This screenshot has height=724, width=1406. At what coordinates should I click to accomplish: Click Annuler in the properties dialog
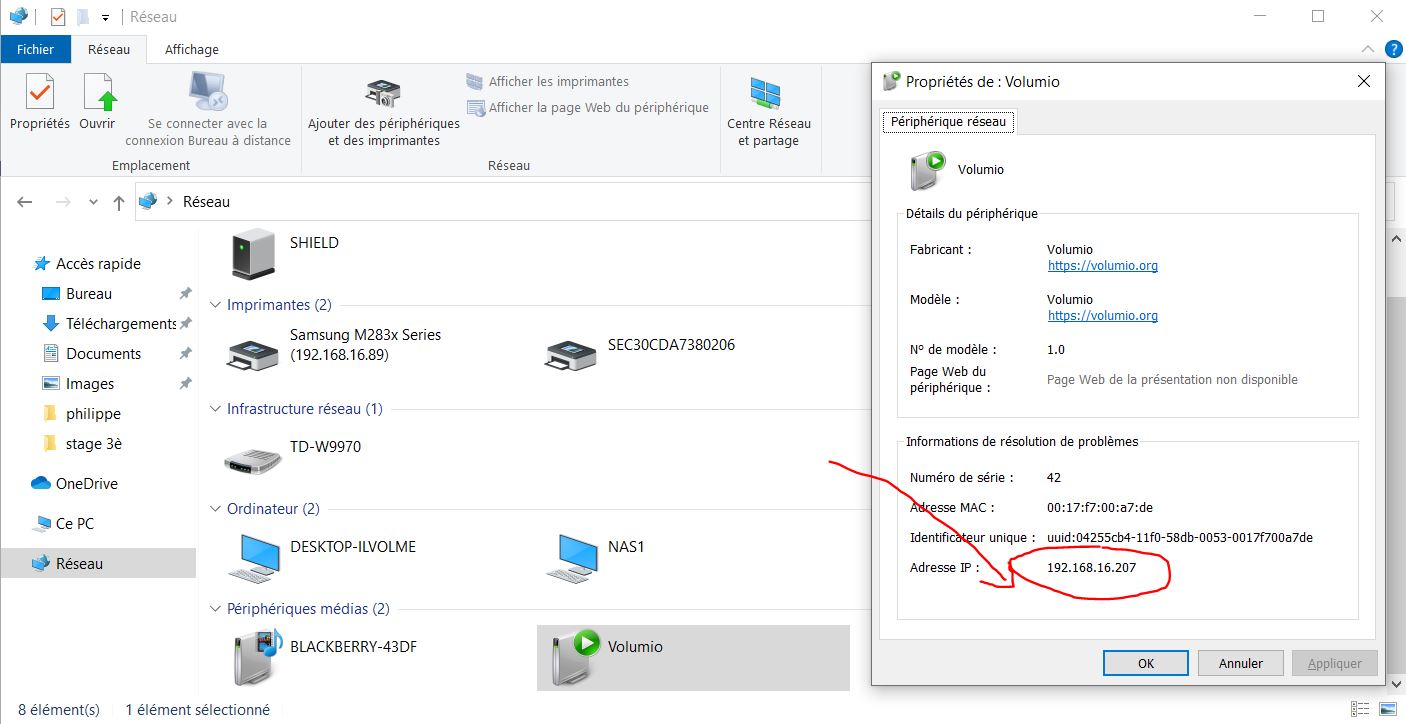(x=1241, y=663)
